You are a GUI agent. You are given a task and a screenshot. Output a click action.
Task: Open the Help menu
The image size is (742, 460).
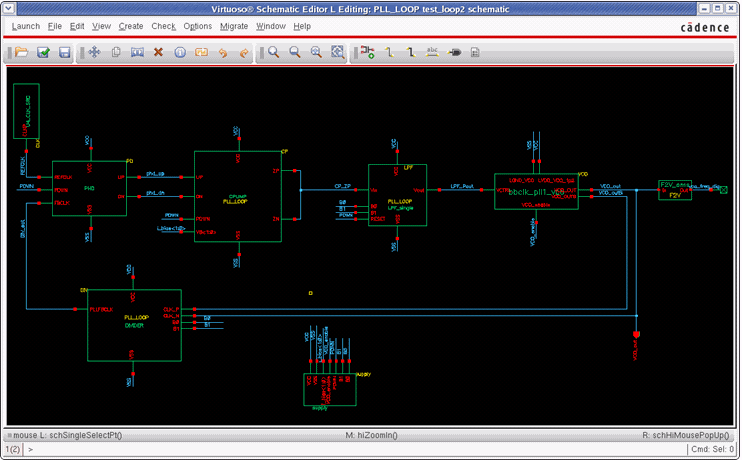(302, 26)
